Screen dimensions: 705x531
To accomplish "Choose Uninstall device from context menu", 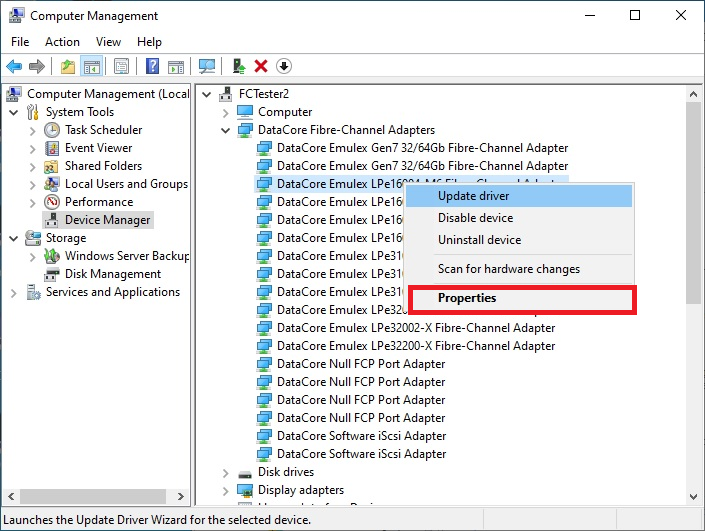I will [x=479, y=240].
